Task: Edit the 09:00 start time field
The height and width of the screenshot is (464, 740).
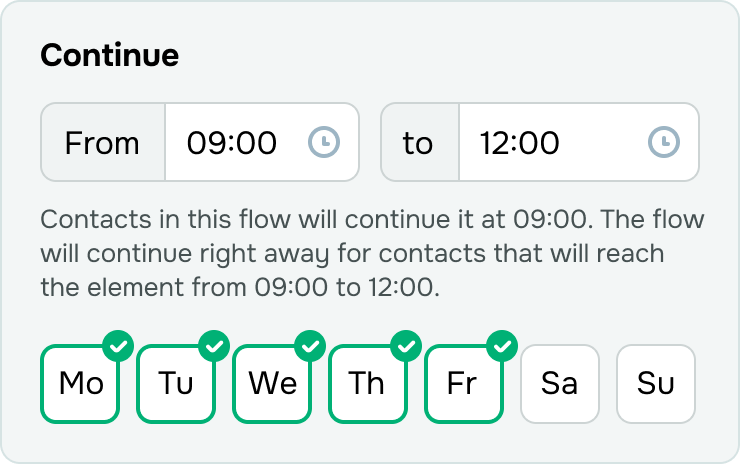Action: pos(262,142)
